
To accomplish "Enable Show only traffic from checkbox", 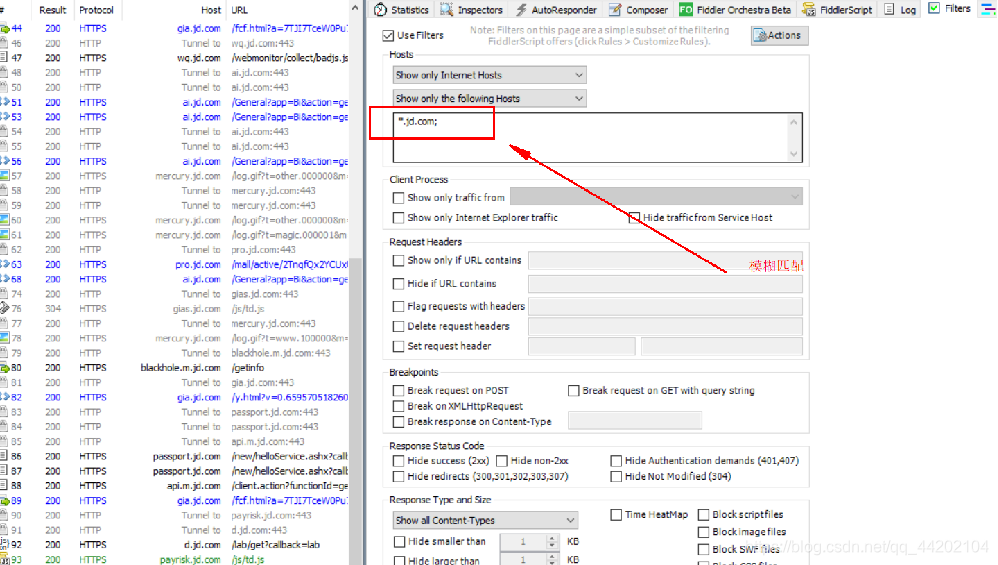I will click(398, 198).
